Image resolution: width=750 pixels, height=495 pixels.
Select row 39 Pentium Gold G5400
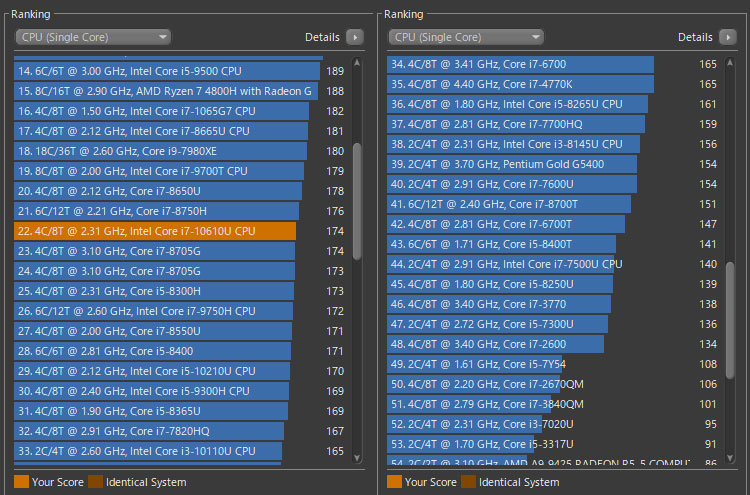point(552,164)
